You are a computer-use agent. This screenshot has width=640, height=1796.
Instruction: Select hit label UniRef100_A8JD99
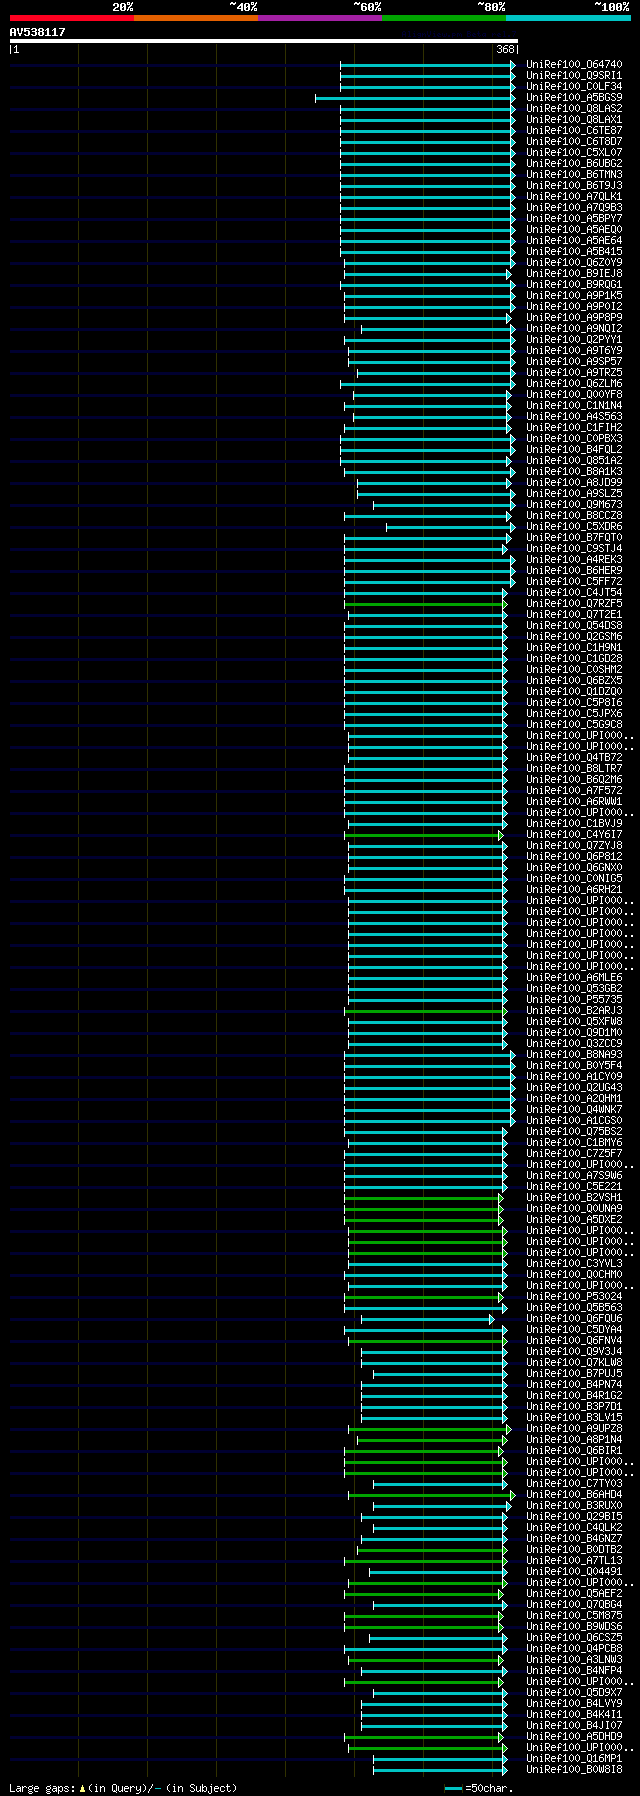[x=574, y=483]
